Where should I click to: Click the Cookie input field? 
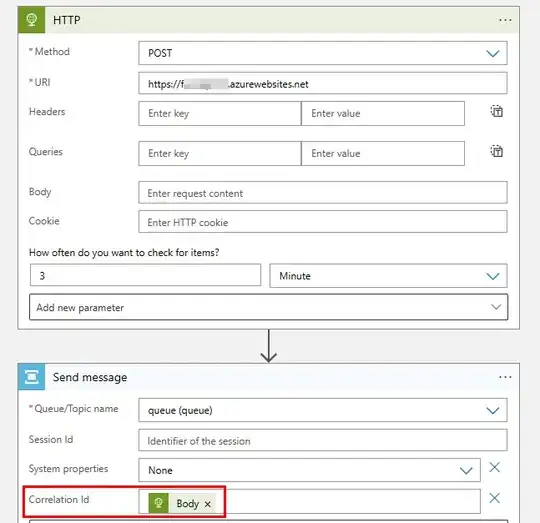point(323,222)
